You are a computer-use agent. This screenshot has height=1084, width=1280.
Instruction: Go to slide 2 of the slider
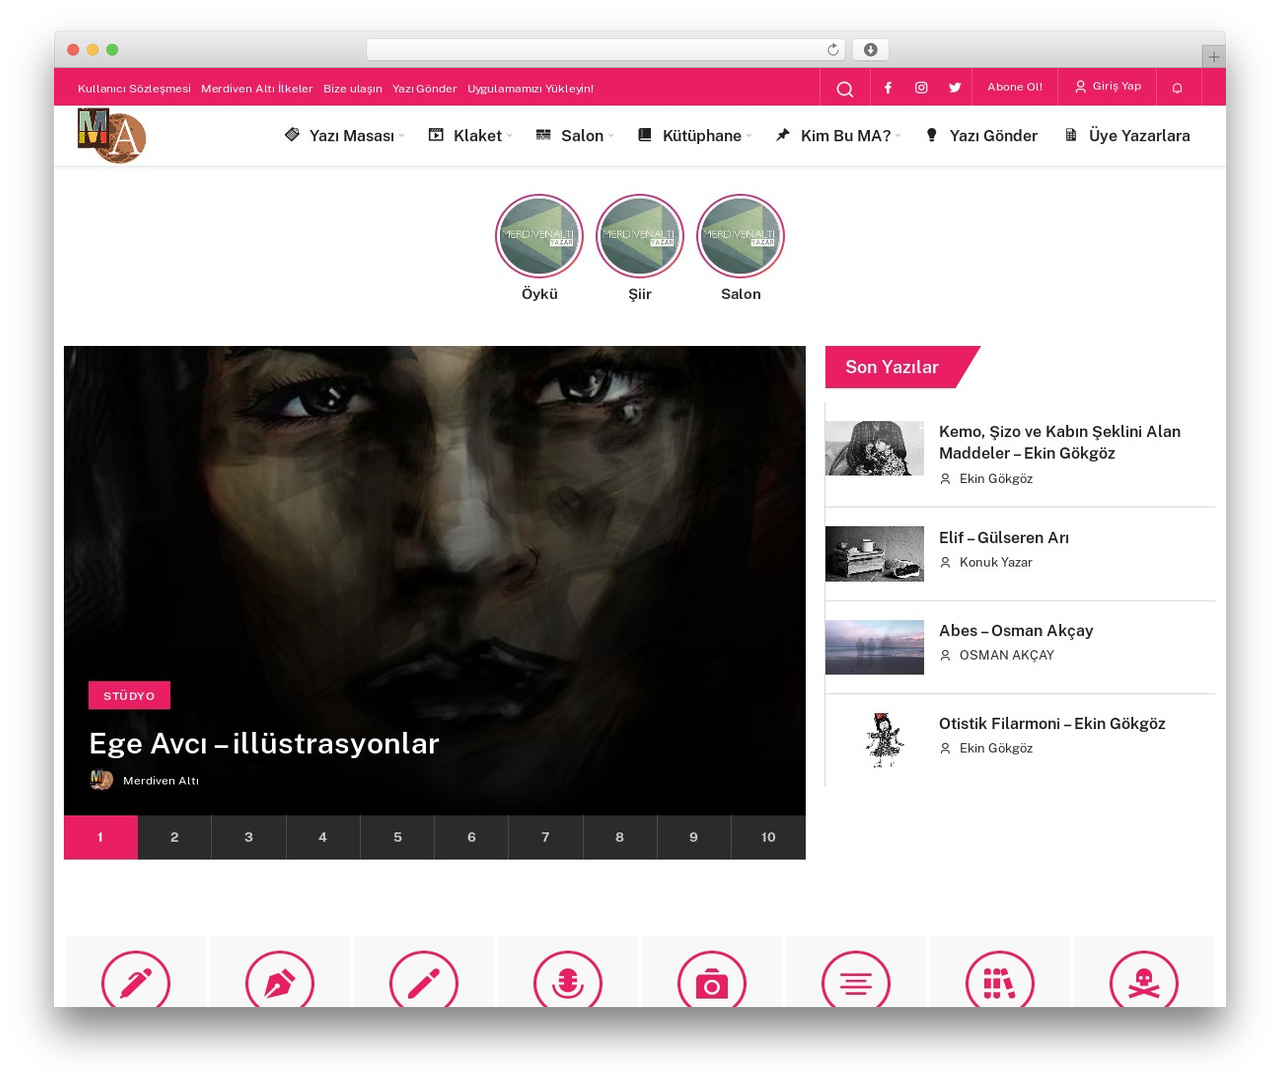(x=175, y=837)
